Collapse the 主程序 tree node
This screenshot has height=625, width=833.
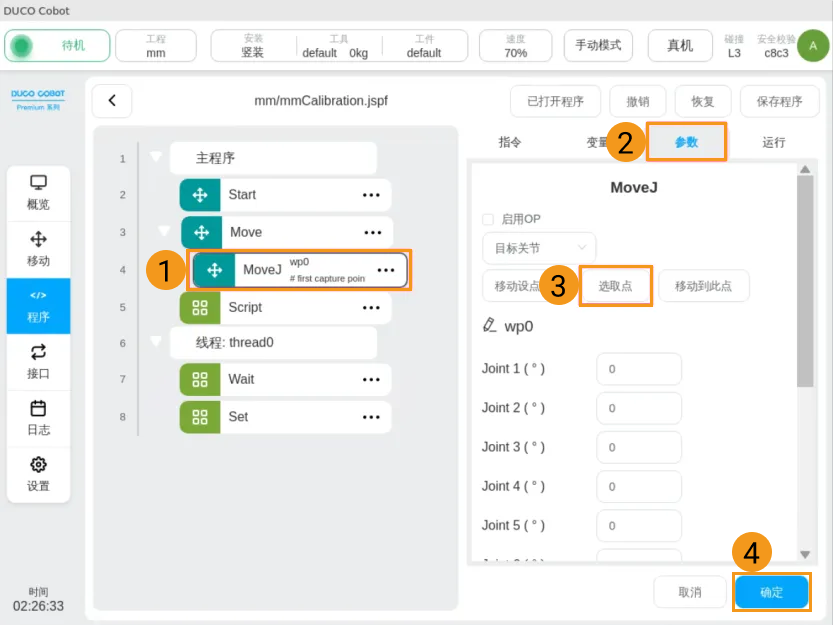click(155, 157)
